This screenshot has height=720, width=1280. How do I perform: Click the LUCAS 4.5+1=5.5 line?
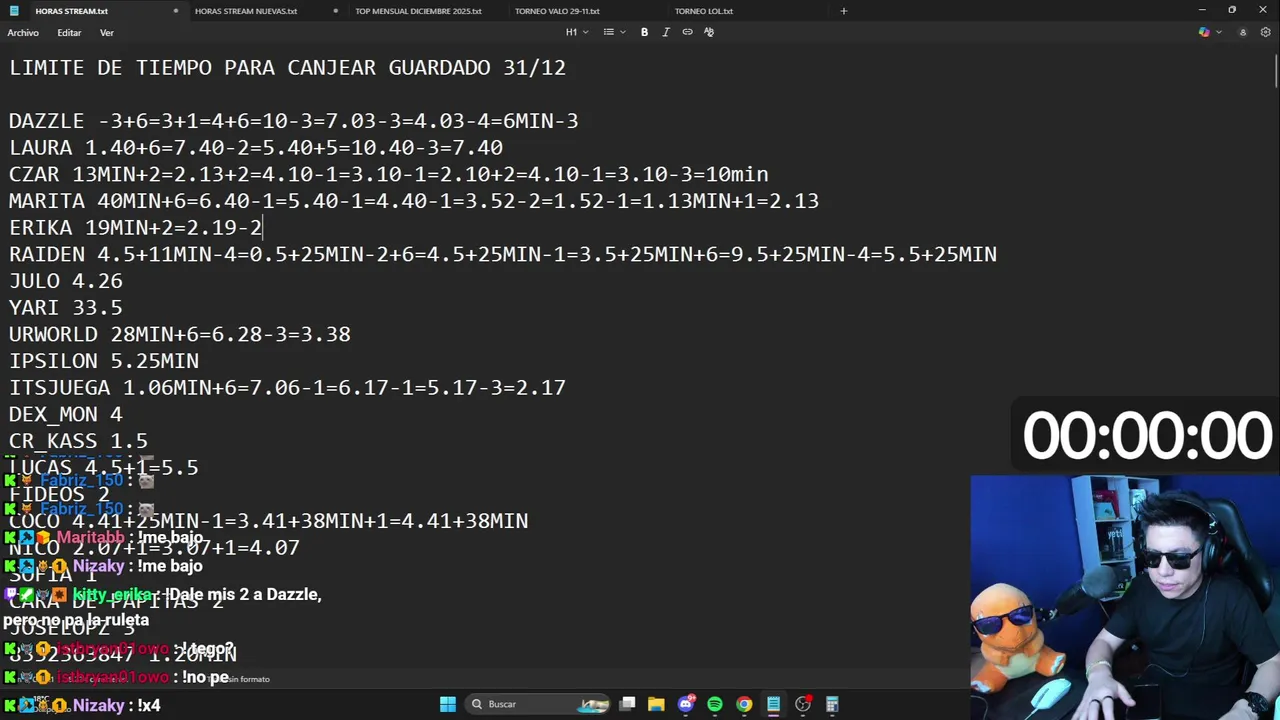pos(104,468)
